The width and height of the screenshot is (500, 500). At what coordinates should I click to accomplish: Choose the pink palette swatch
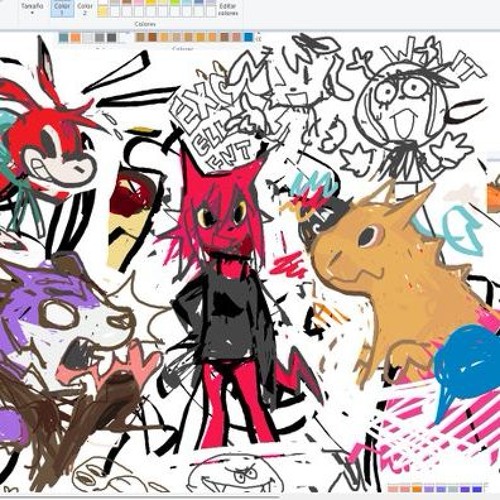[139, 2]
